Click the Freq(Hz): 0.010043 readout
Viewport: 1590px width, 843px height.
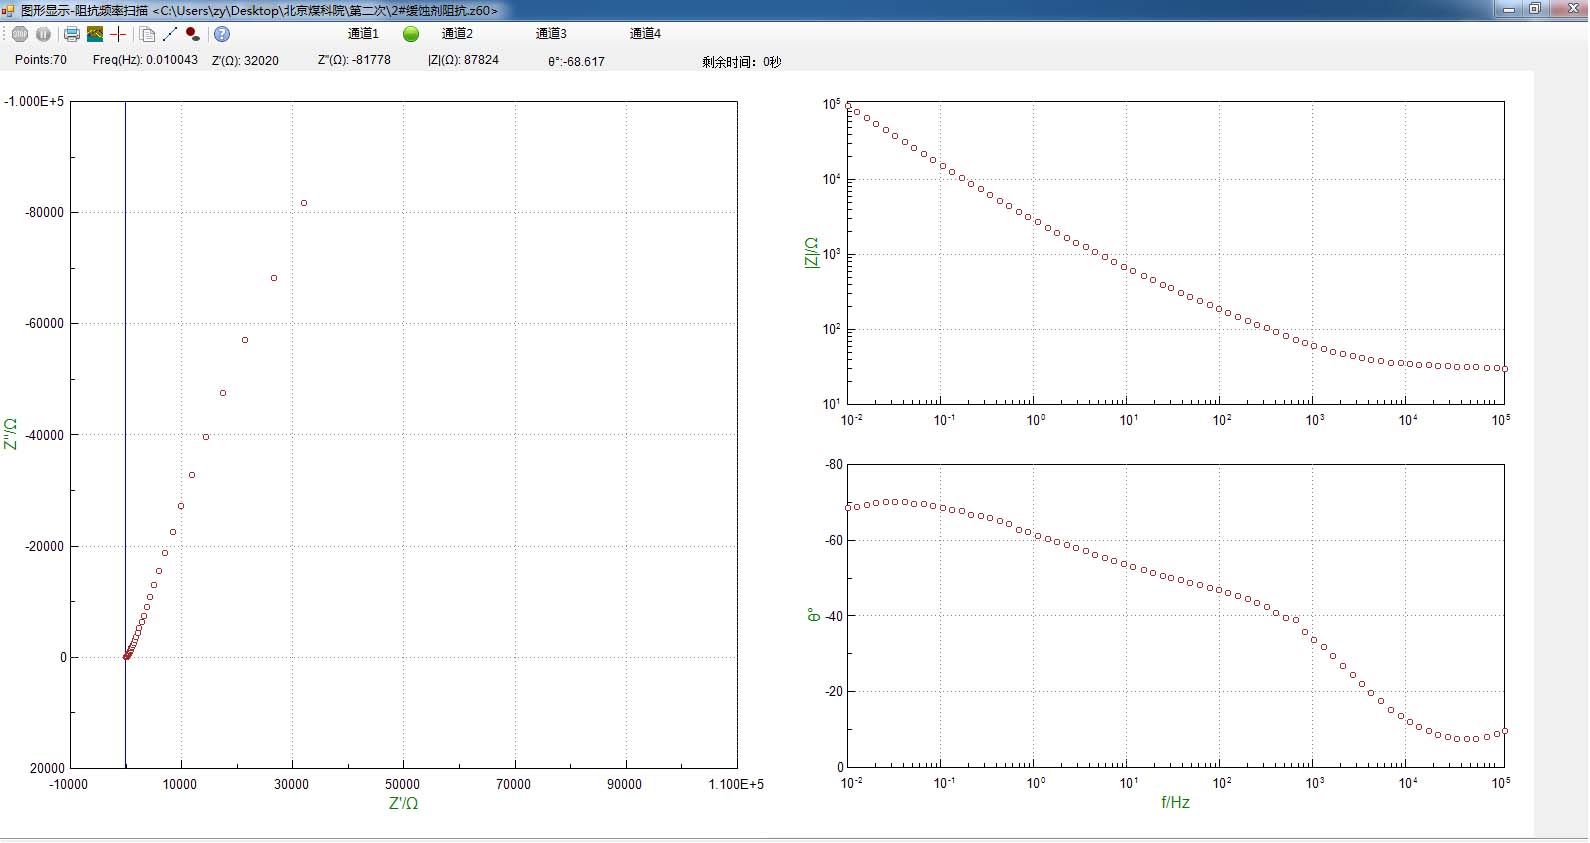coord(145,60)
